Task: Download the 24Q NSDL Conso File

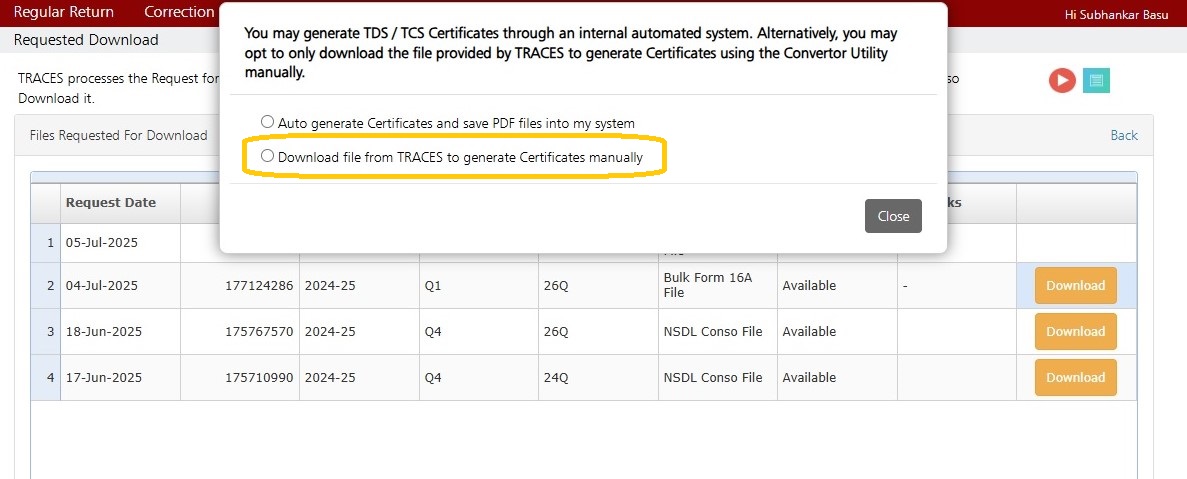Action: click(x=1075, y=378)
